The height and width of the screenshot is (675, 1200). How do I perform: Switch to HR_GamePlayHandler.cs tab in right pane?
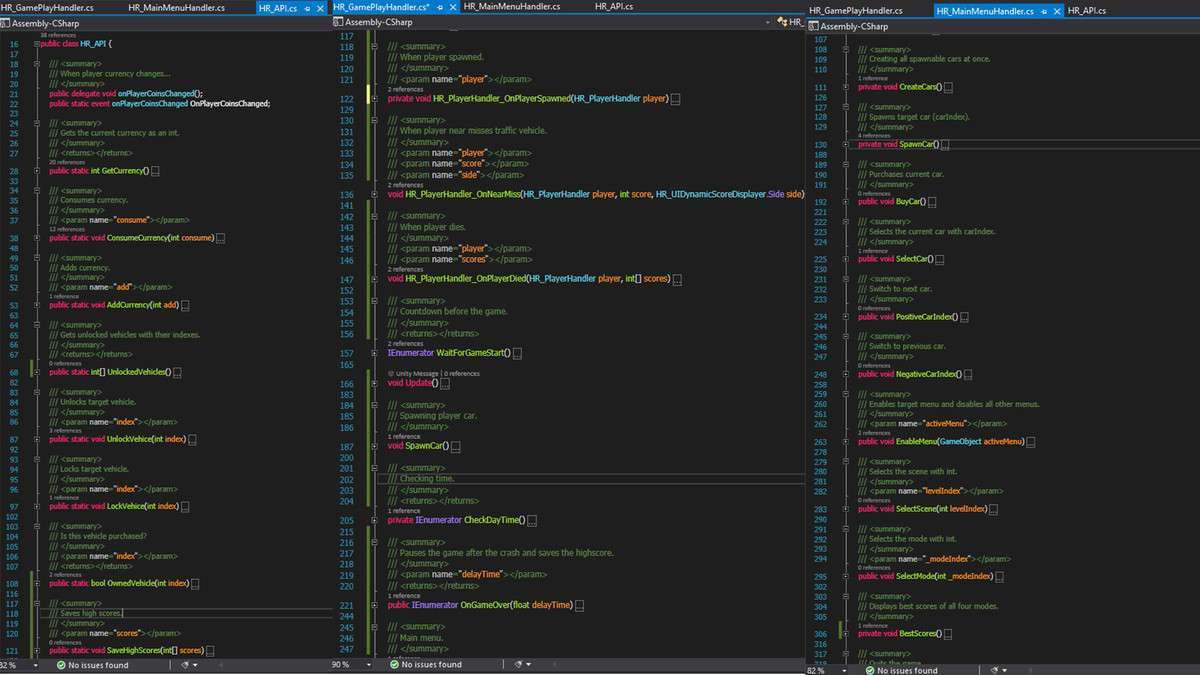tap(856, 10)
